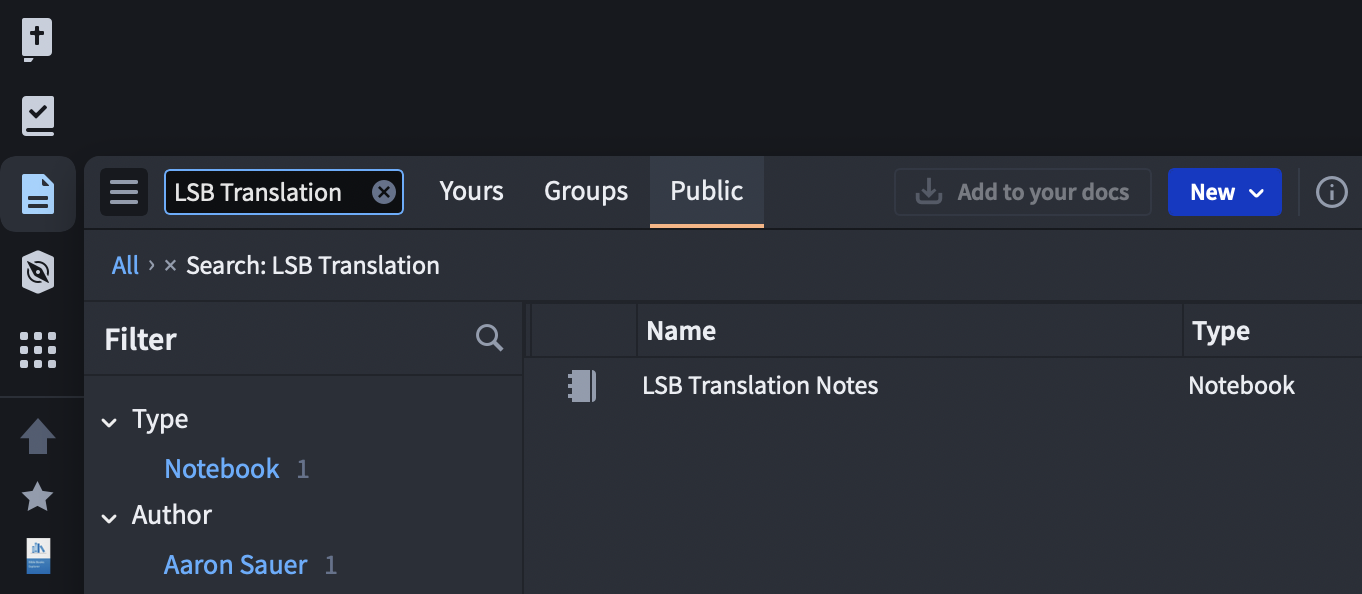Image resolution: width=1362 pixels, height=594 pixels.
Task: Click the hidden items hexagon icon
Action: pyautogui.click(x=38, y=272)
